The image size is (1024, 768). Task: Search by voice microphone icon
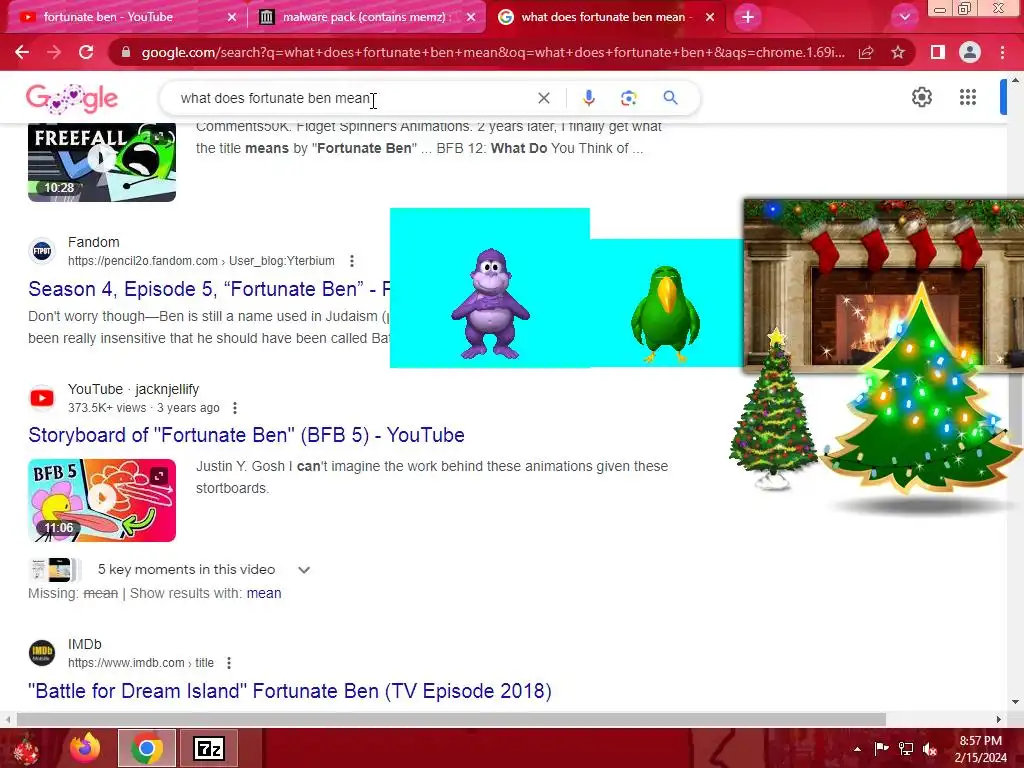click(x=588, y=98)
